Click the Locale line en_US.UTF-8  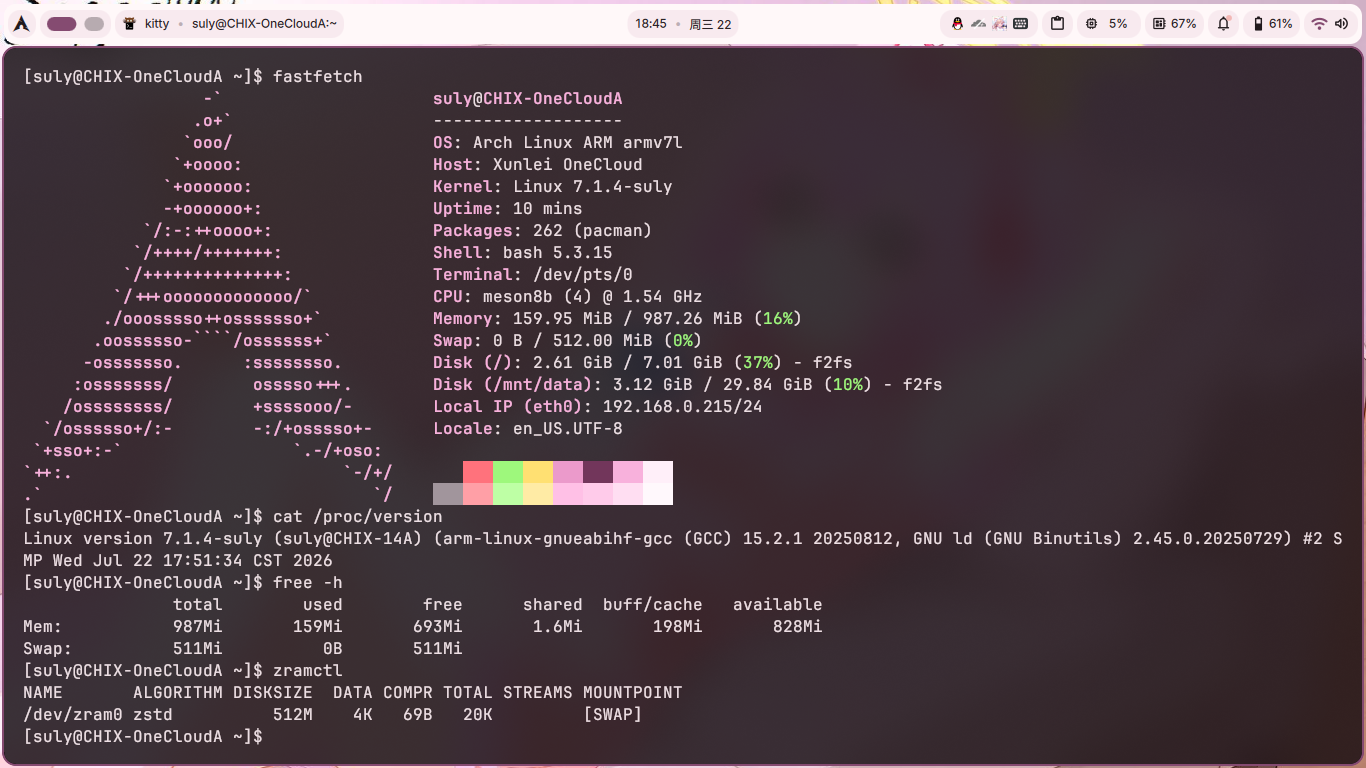click(x=528, y=429)
